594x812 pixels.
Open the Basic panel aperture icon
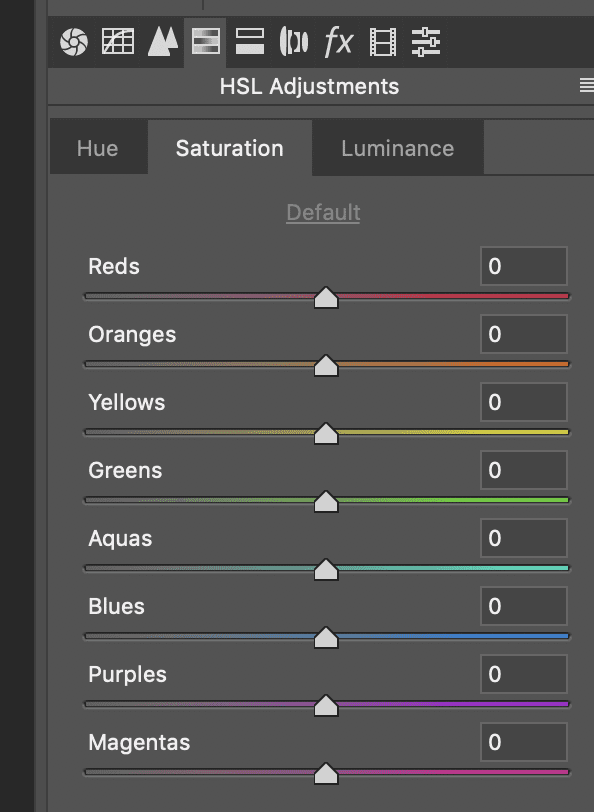pyautogui.click(x=74, y=42)
